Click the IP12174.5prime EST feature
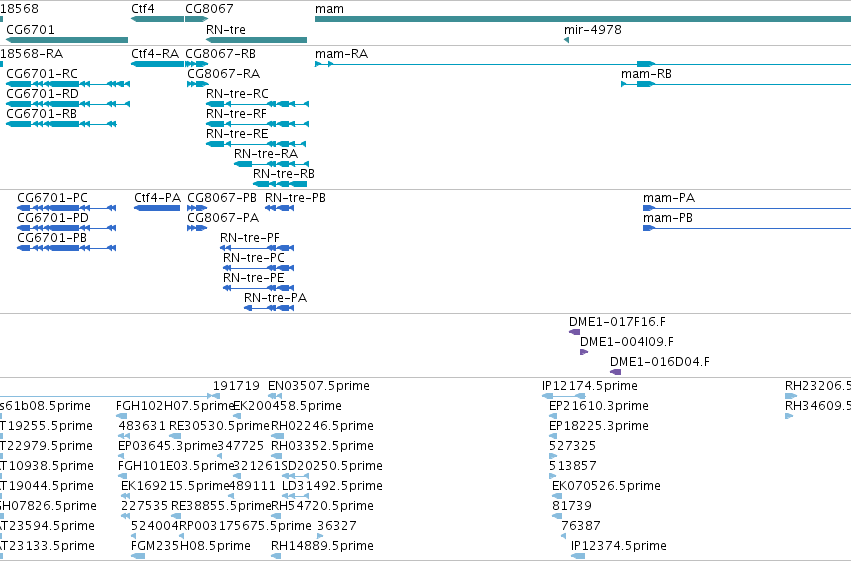This screenshot has width=851, height=561. click(564, 396)
